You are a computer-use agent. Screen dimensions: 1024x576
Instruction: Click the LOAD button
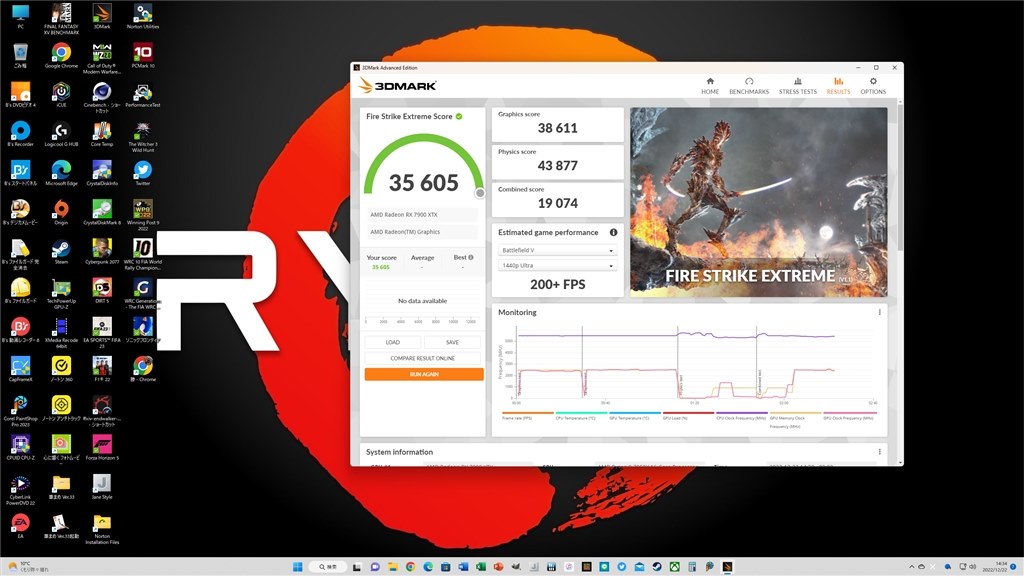pyautogui.click(x=392, y=342)
